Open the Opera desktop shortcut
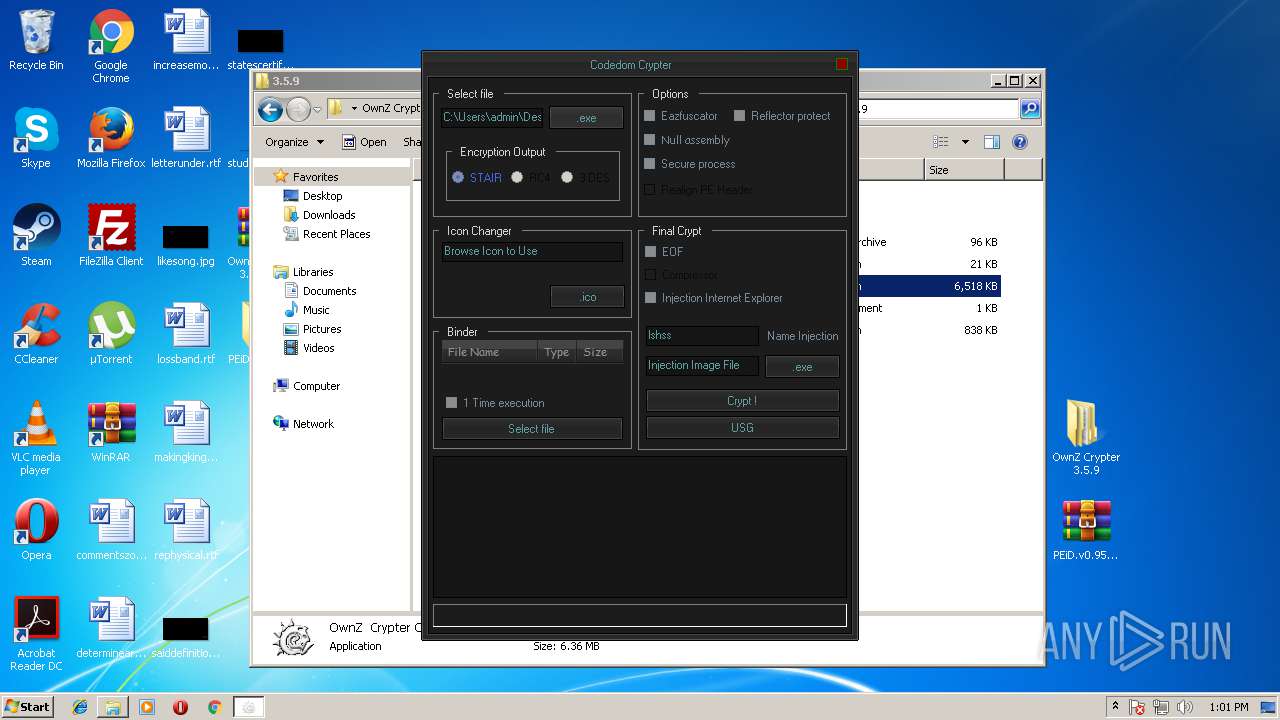 point(36,530)
